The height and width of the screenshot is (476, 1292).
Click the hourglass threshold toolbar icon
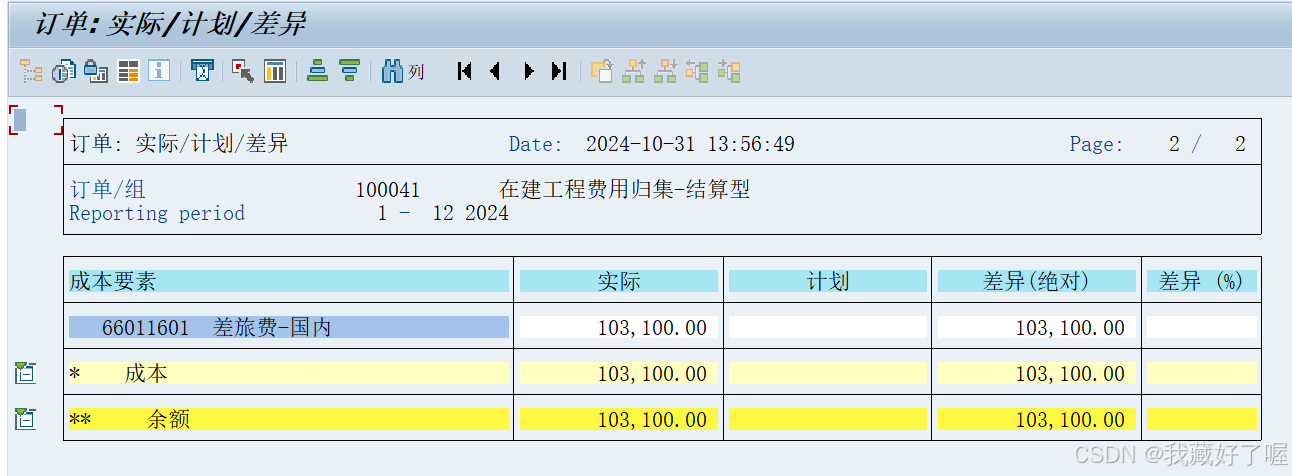(x=202, y=71)
